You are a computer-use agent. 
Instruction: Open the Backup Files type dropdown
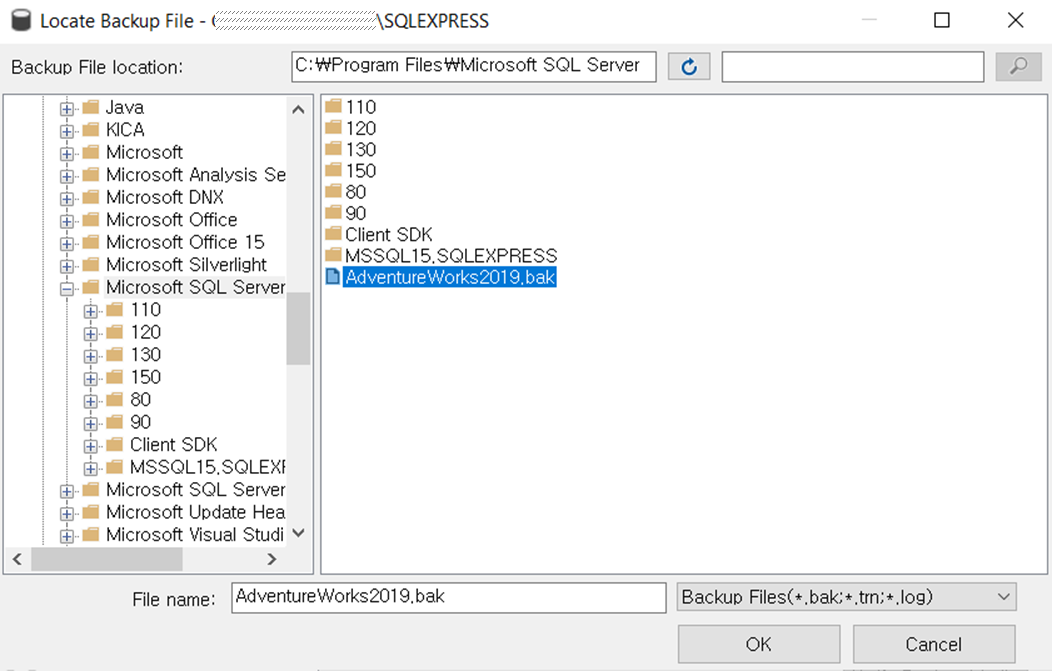click(x=847, y=597)
